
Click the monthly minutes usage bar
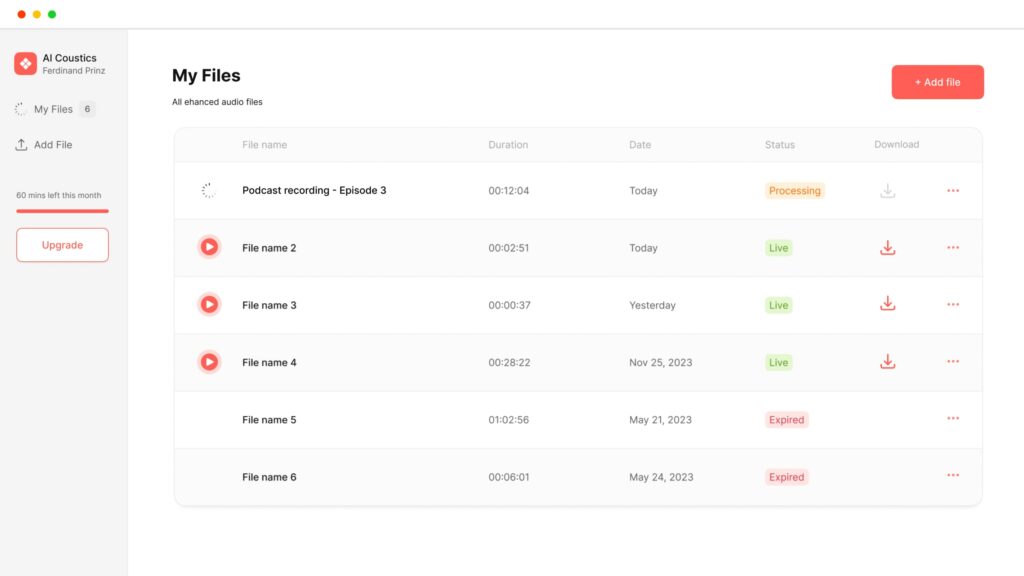tap(63, 211)
